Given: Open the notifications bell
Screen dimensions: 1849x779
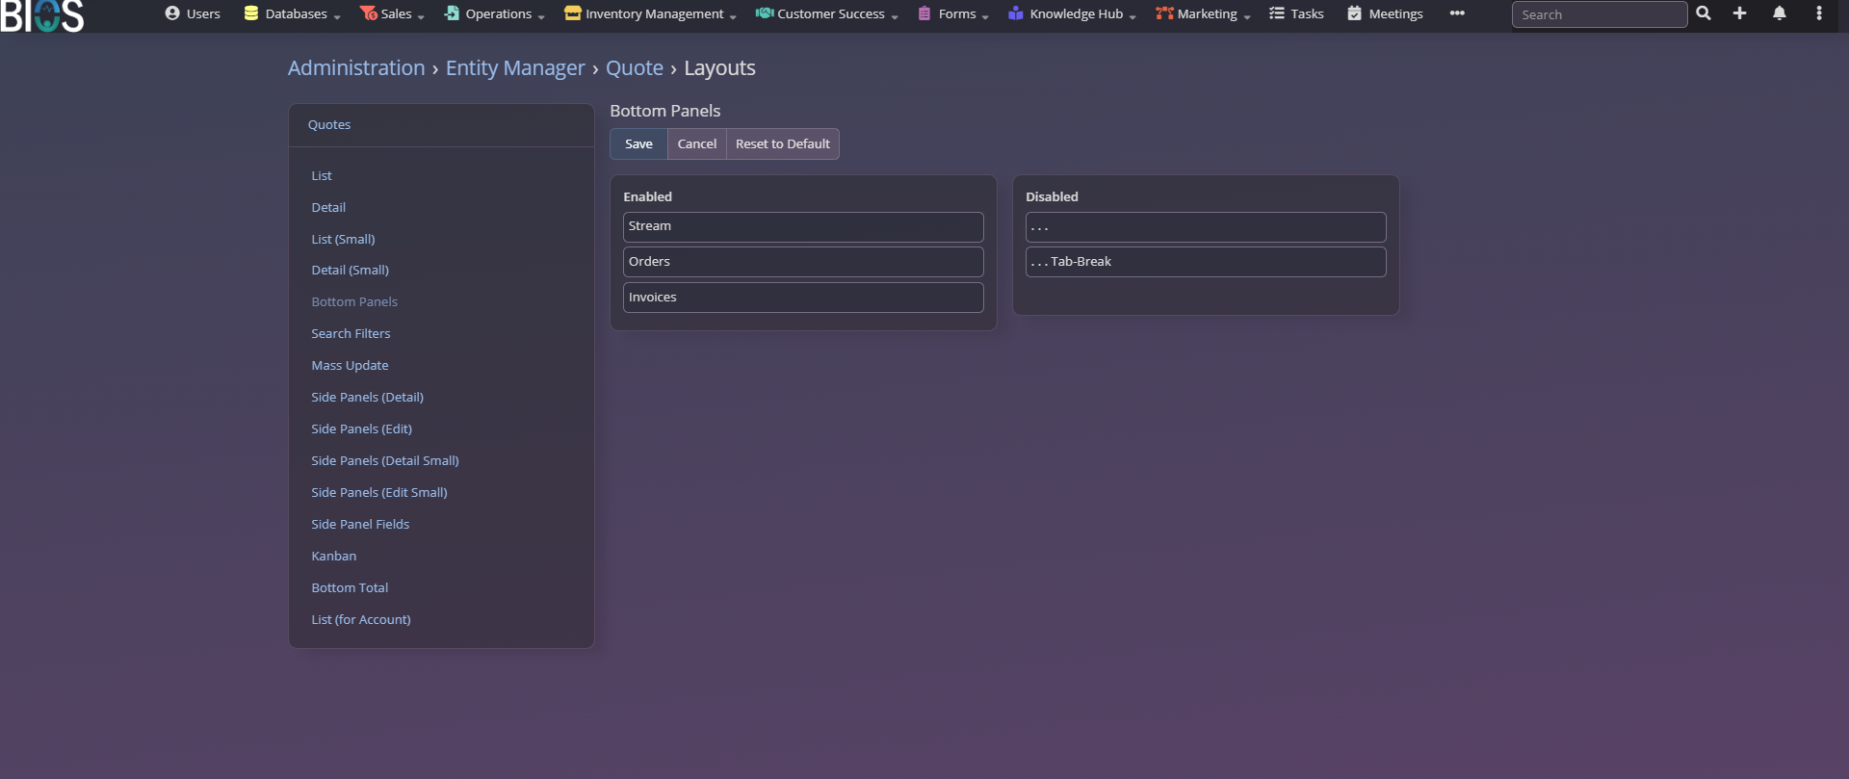Looking at the screenshot, I should (x=1779, y=14).
